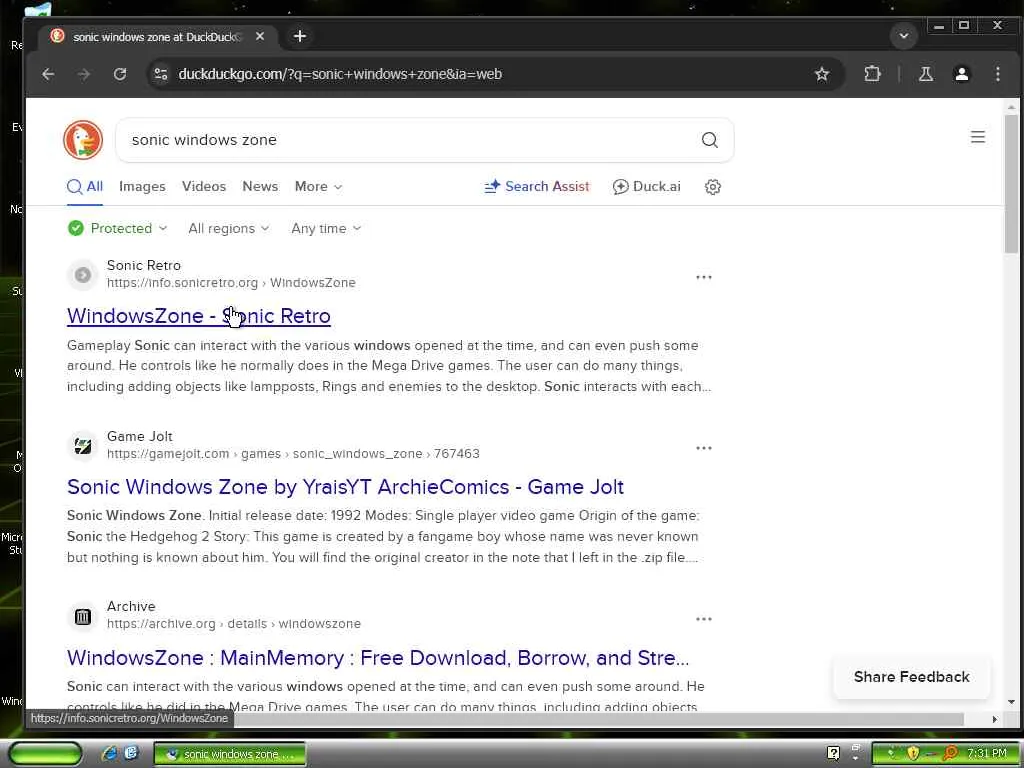Image resolution: width=1024 pixels, height=768 pixels.
Task: Open Search Assist
Action: (537, 187)
